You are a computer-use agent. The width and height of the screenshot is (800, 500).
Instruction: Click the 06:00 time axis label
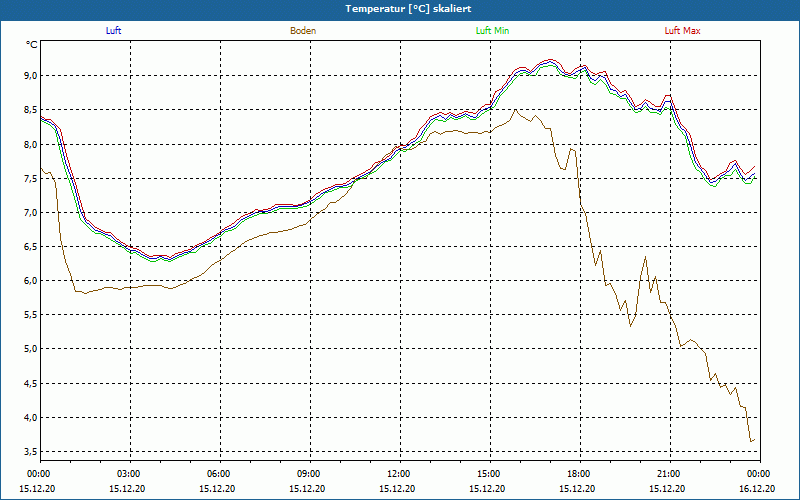pyautogui.click(x=219, y=474)
